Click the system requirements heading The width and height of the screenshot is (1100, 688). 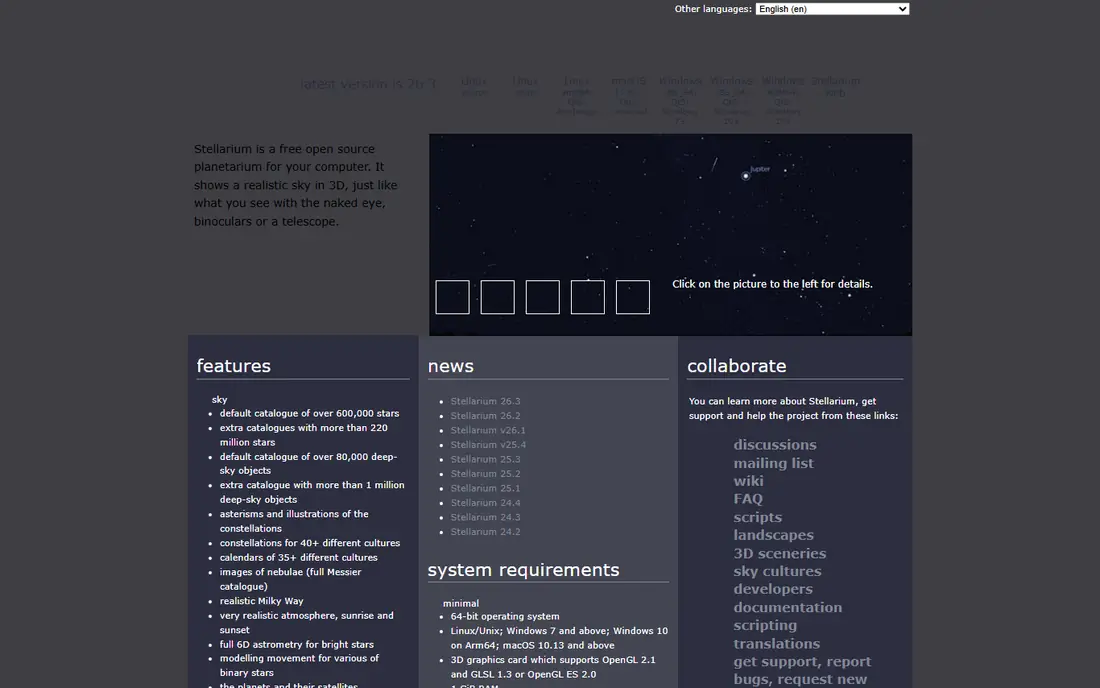[x=523, y=570]
